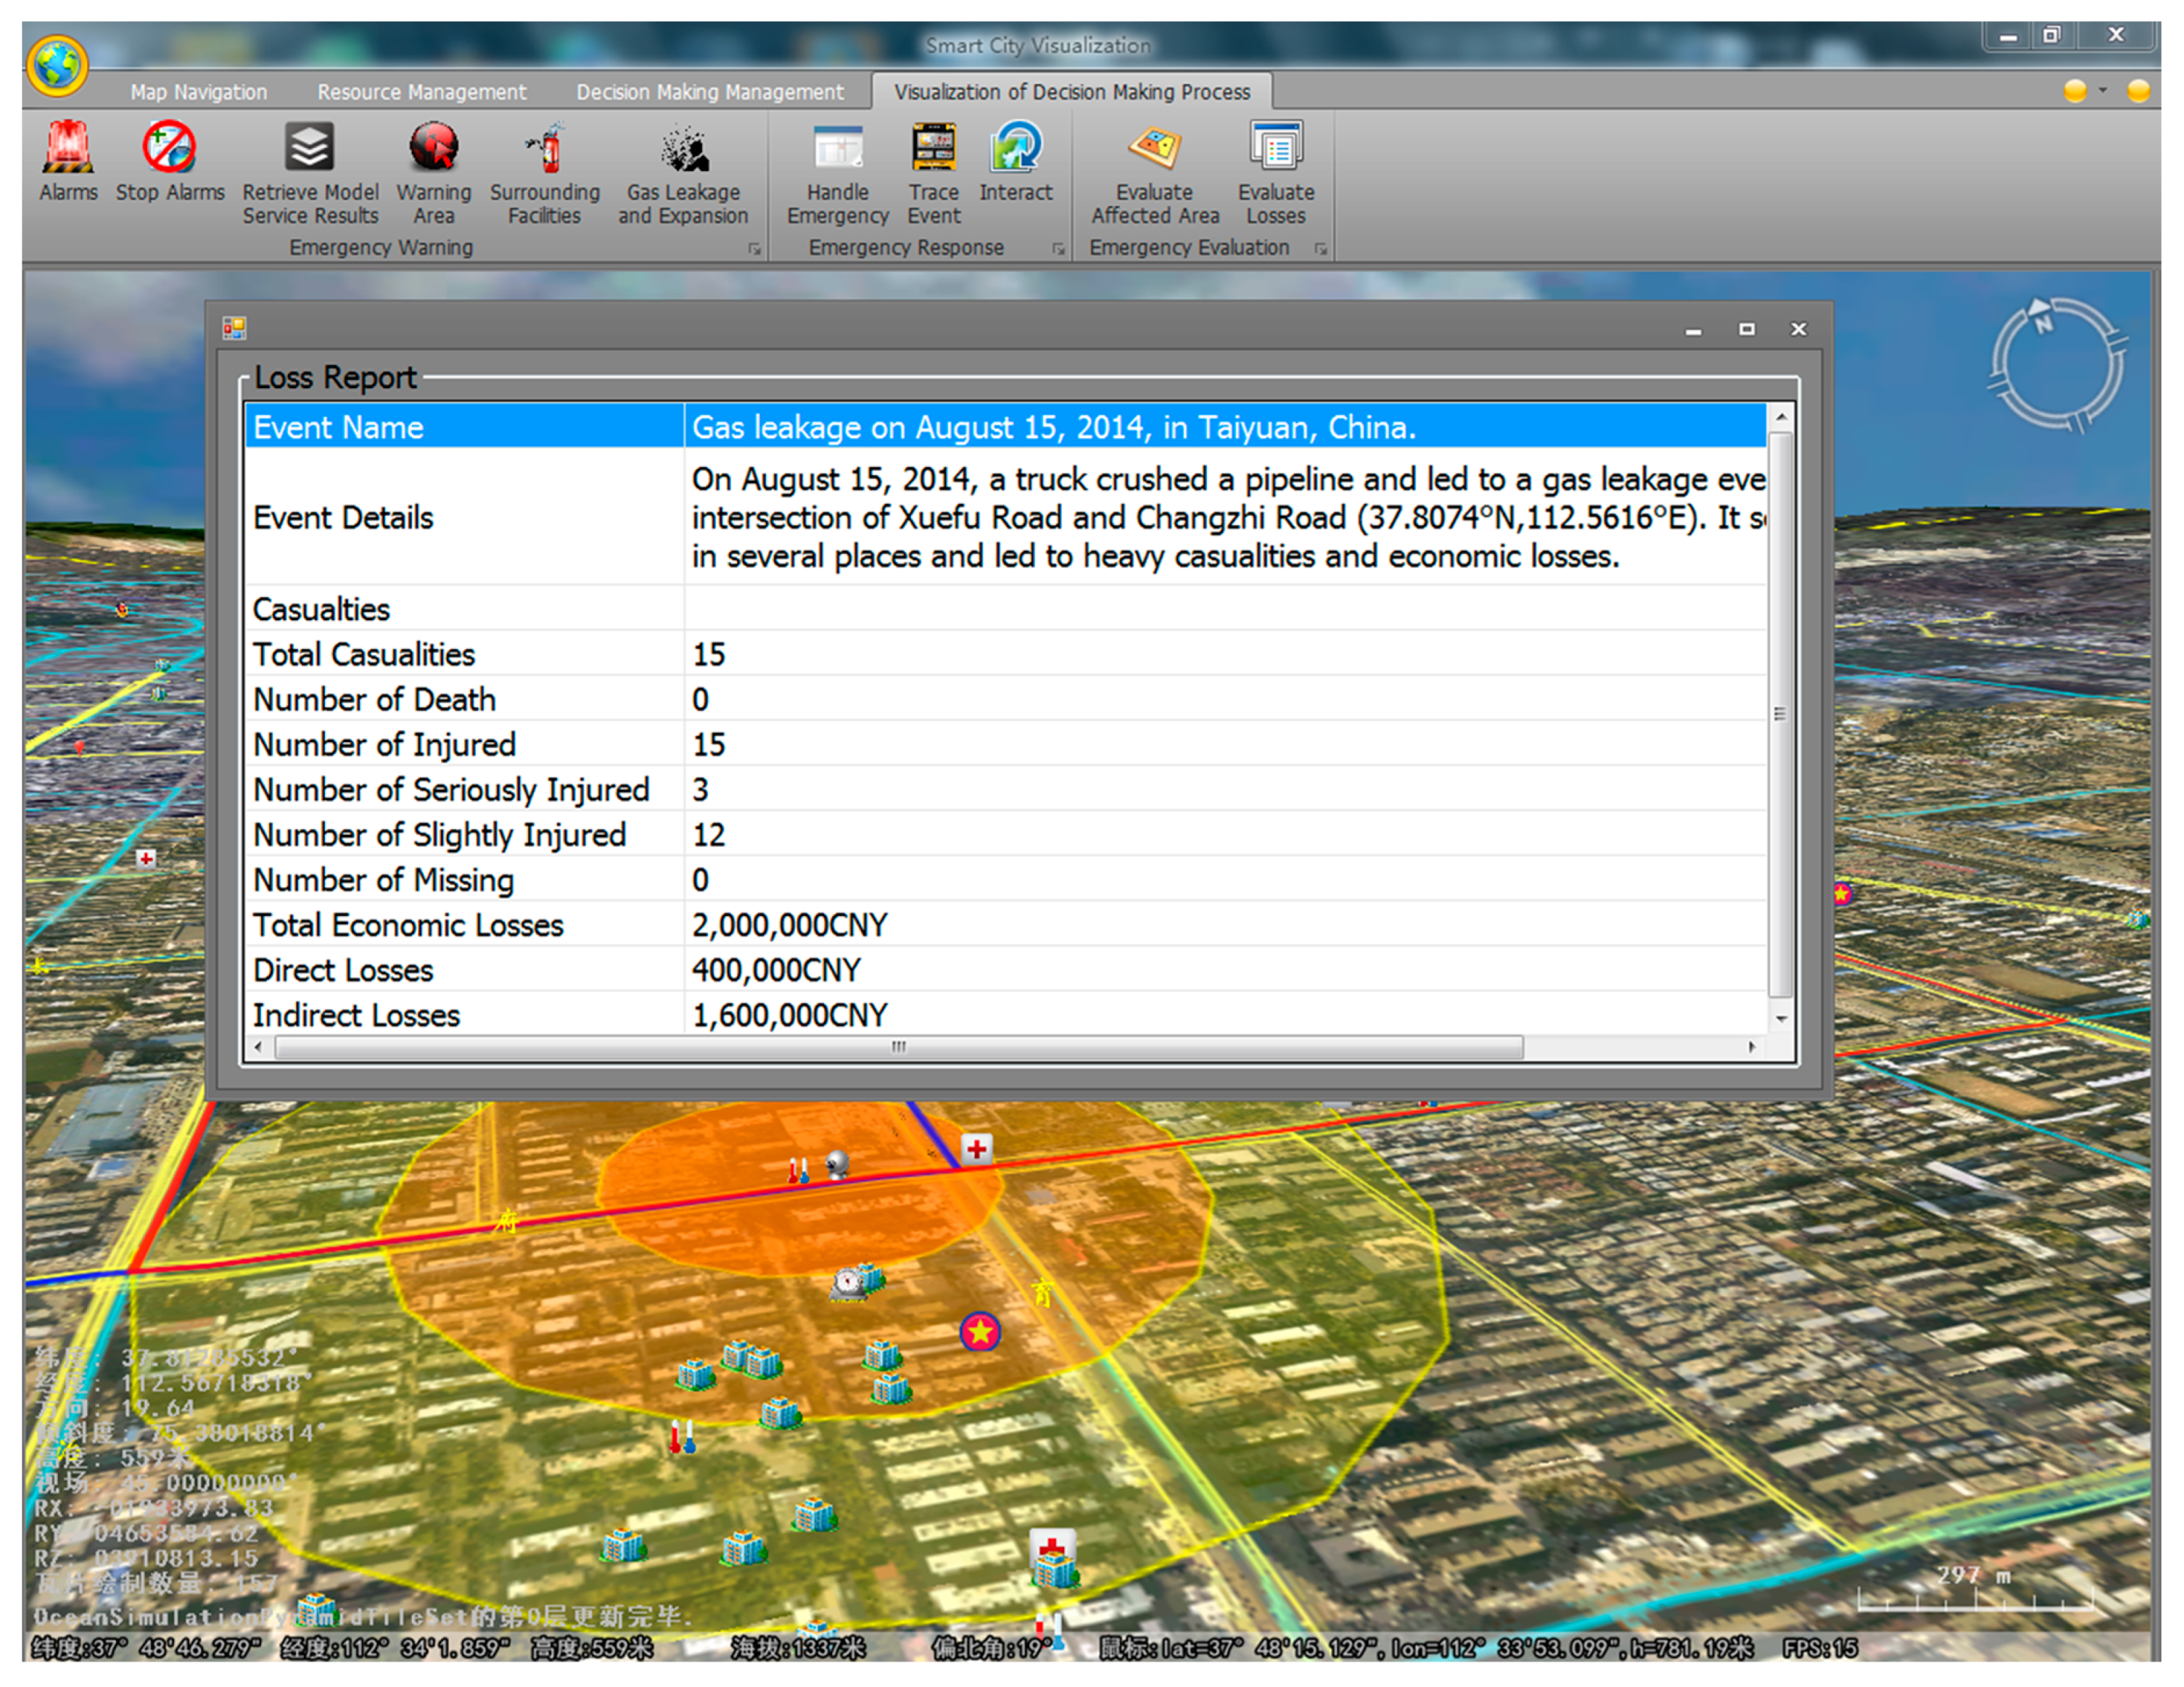Click the scroll right arrow in Loss Report

[1752, 1047]
